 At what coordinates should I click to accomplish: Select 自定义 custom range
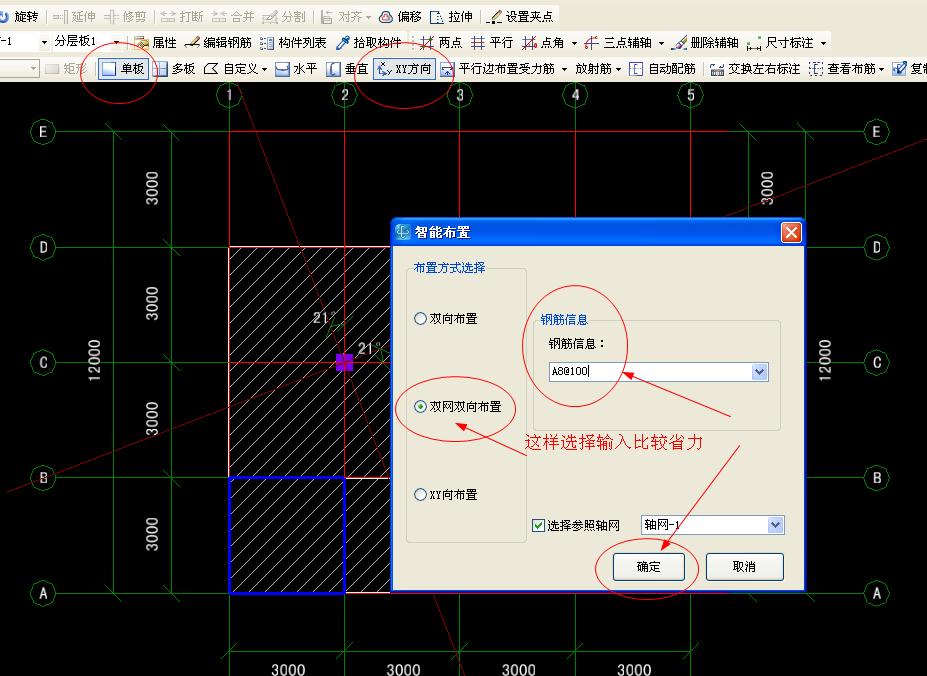(x=231, y=69)
